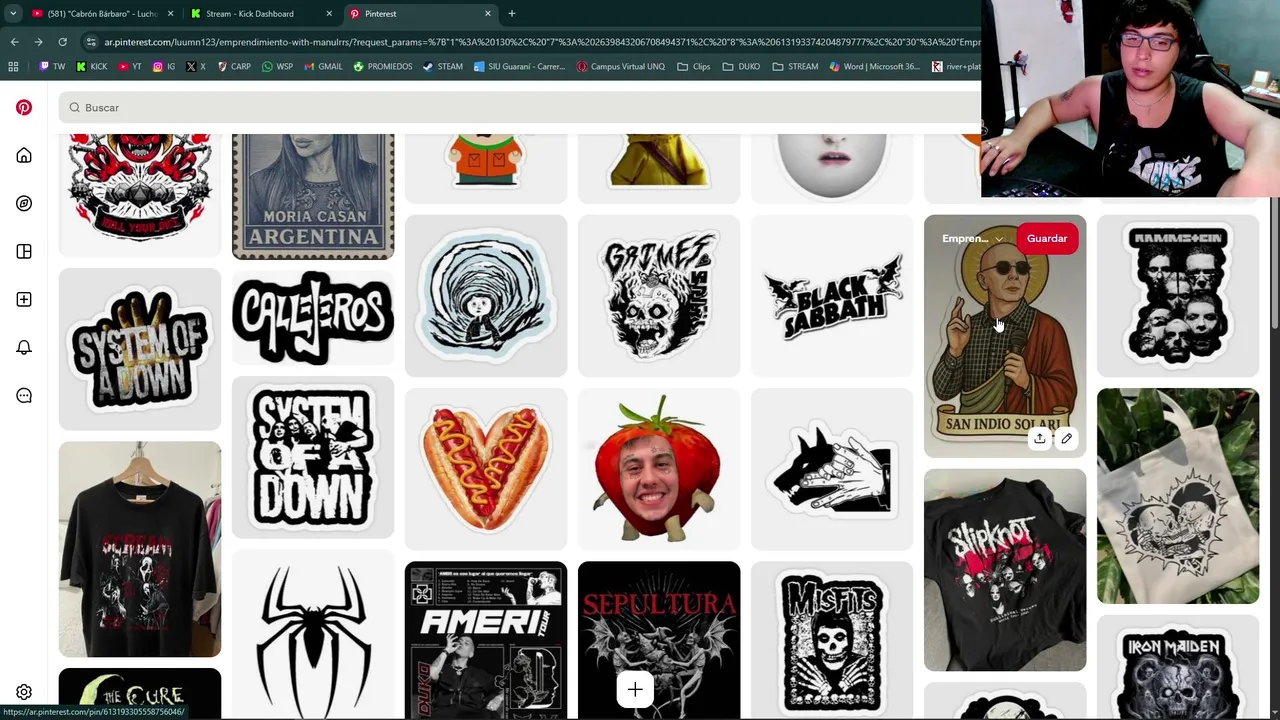Open the Moria Casan Argentina stamp pin

313,196
